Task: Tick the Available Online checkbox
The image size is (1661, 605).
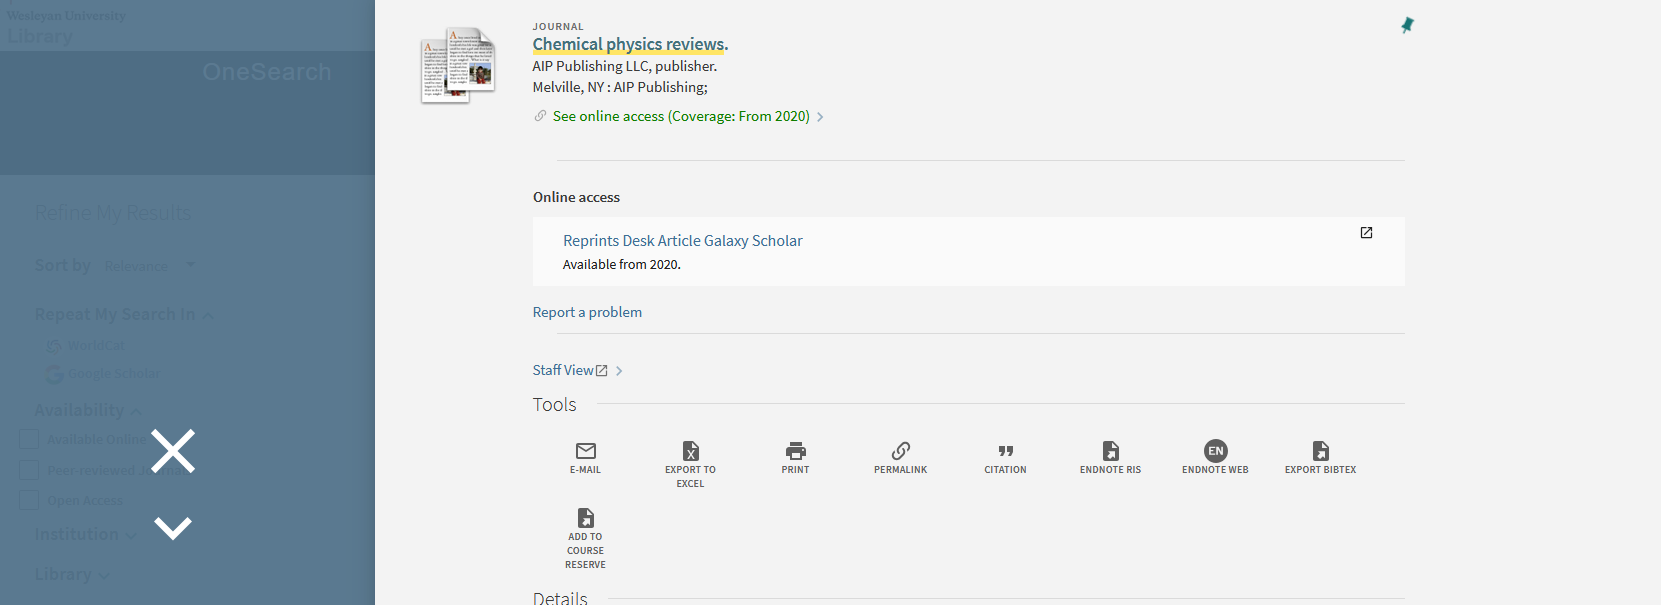Action: point(29,439)
